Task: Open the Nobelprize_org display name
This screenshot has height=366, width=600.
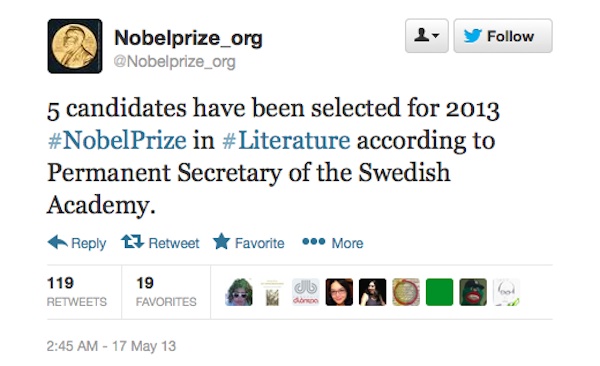Action: pos(188,38)
